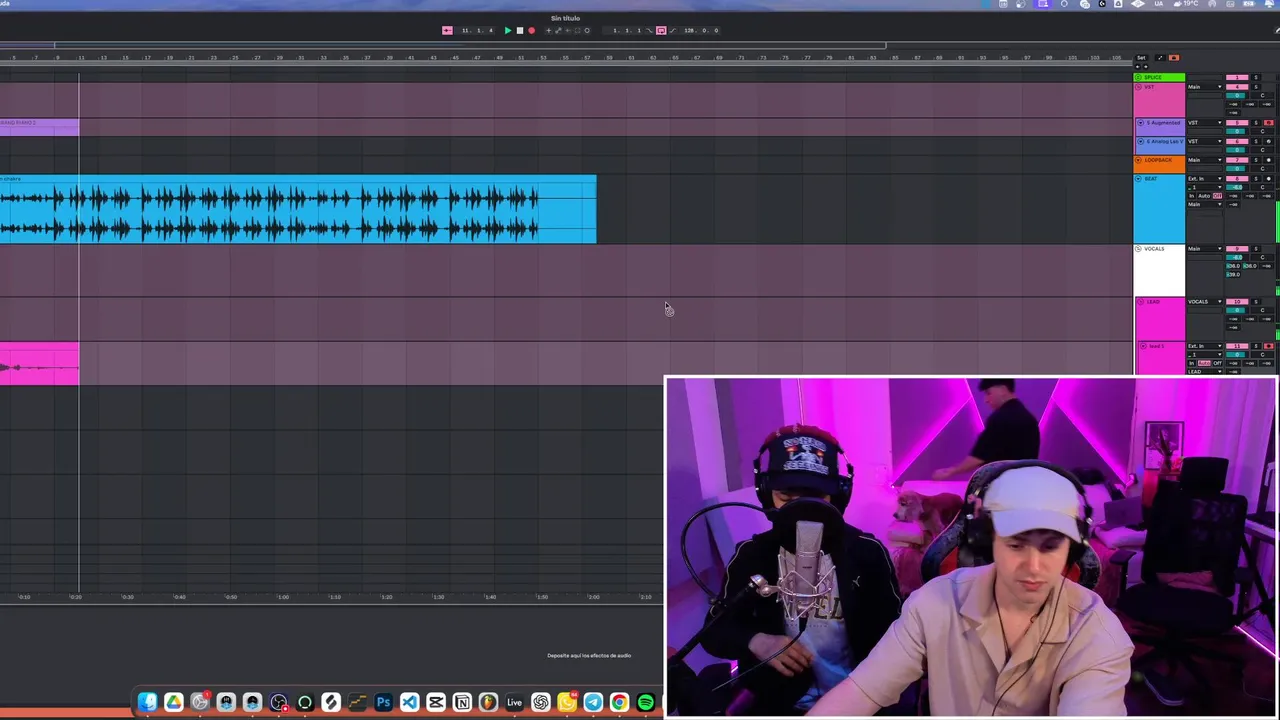
Task: Open Finder from the Dock
Action: [147, 702]
